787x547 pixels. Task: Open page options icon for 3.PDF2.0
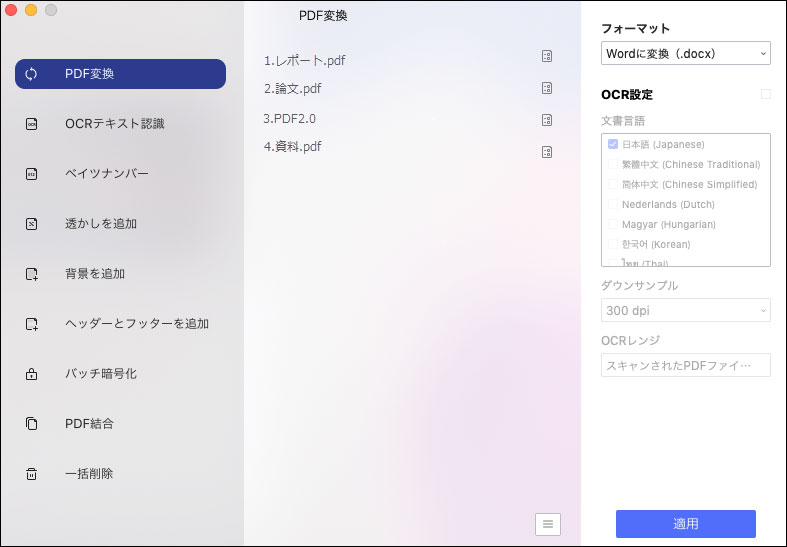coord(547,120)
